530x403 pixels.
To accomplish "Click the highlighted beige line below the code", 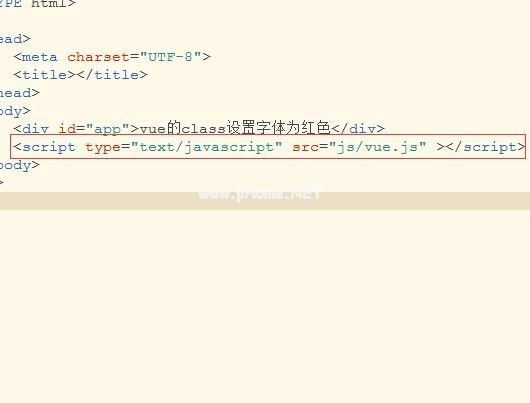I will click(265, 201).
